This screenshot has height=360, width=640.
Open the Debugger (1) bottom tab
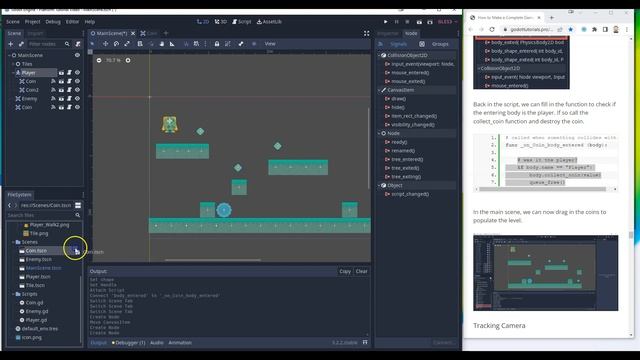pos(129,343)
